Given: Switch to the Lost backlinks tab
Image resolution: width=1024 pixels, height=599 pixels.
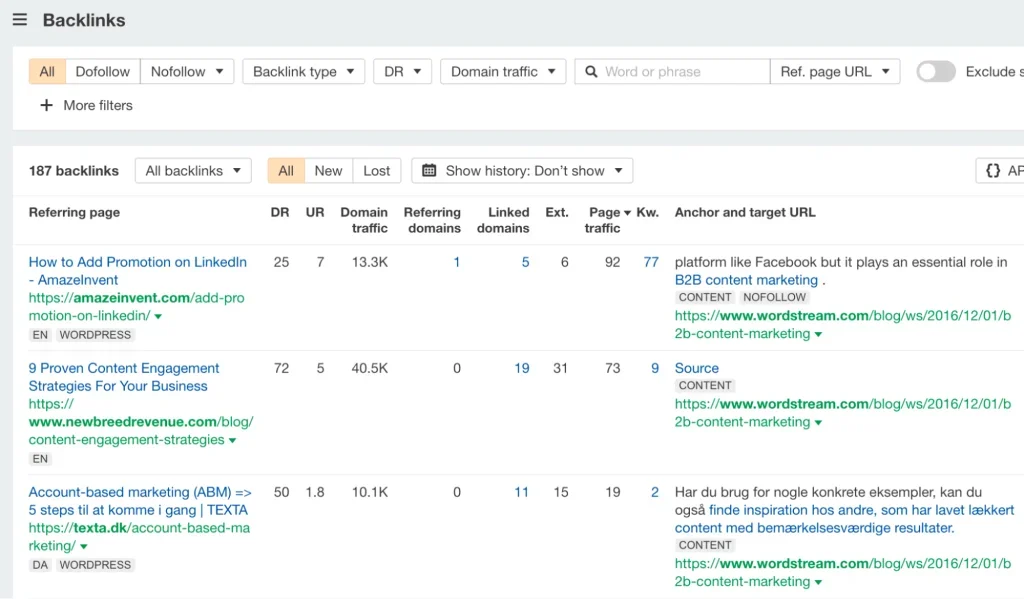Looking at the screenshot, I should (x=376, y=170).
